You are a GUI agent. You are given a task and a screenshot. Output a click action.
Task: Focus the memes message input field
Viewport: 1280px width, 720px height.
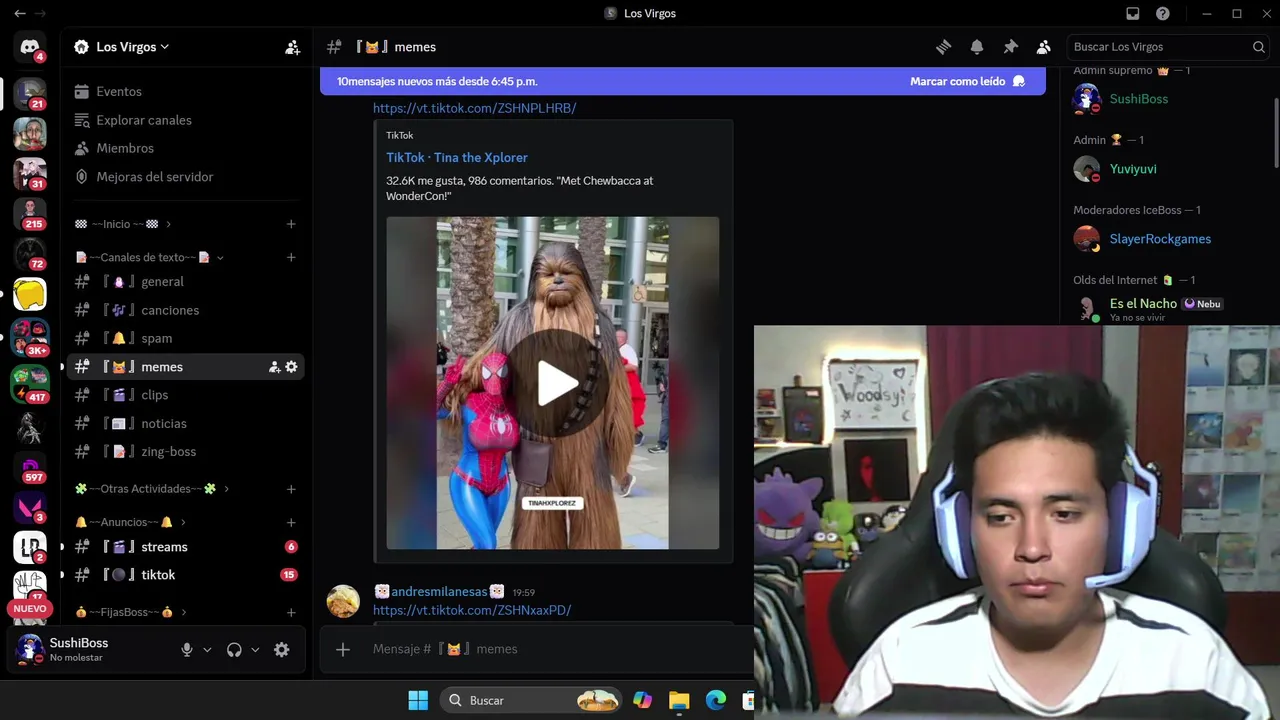[560, 649]
